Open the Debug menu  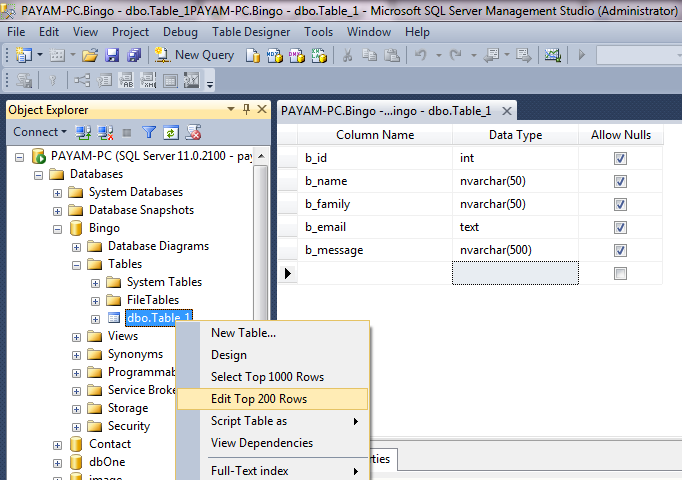180,32
